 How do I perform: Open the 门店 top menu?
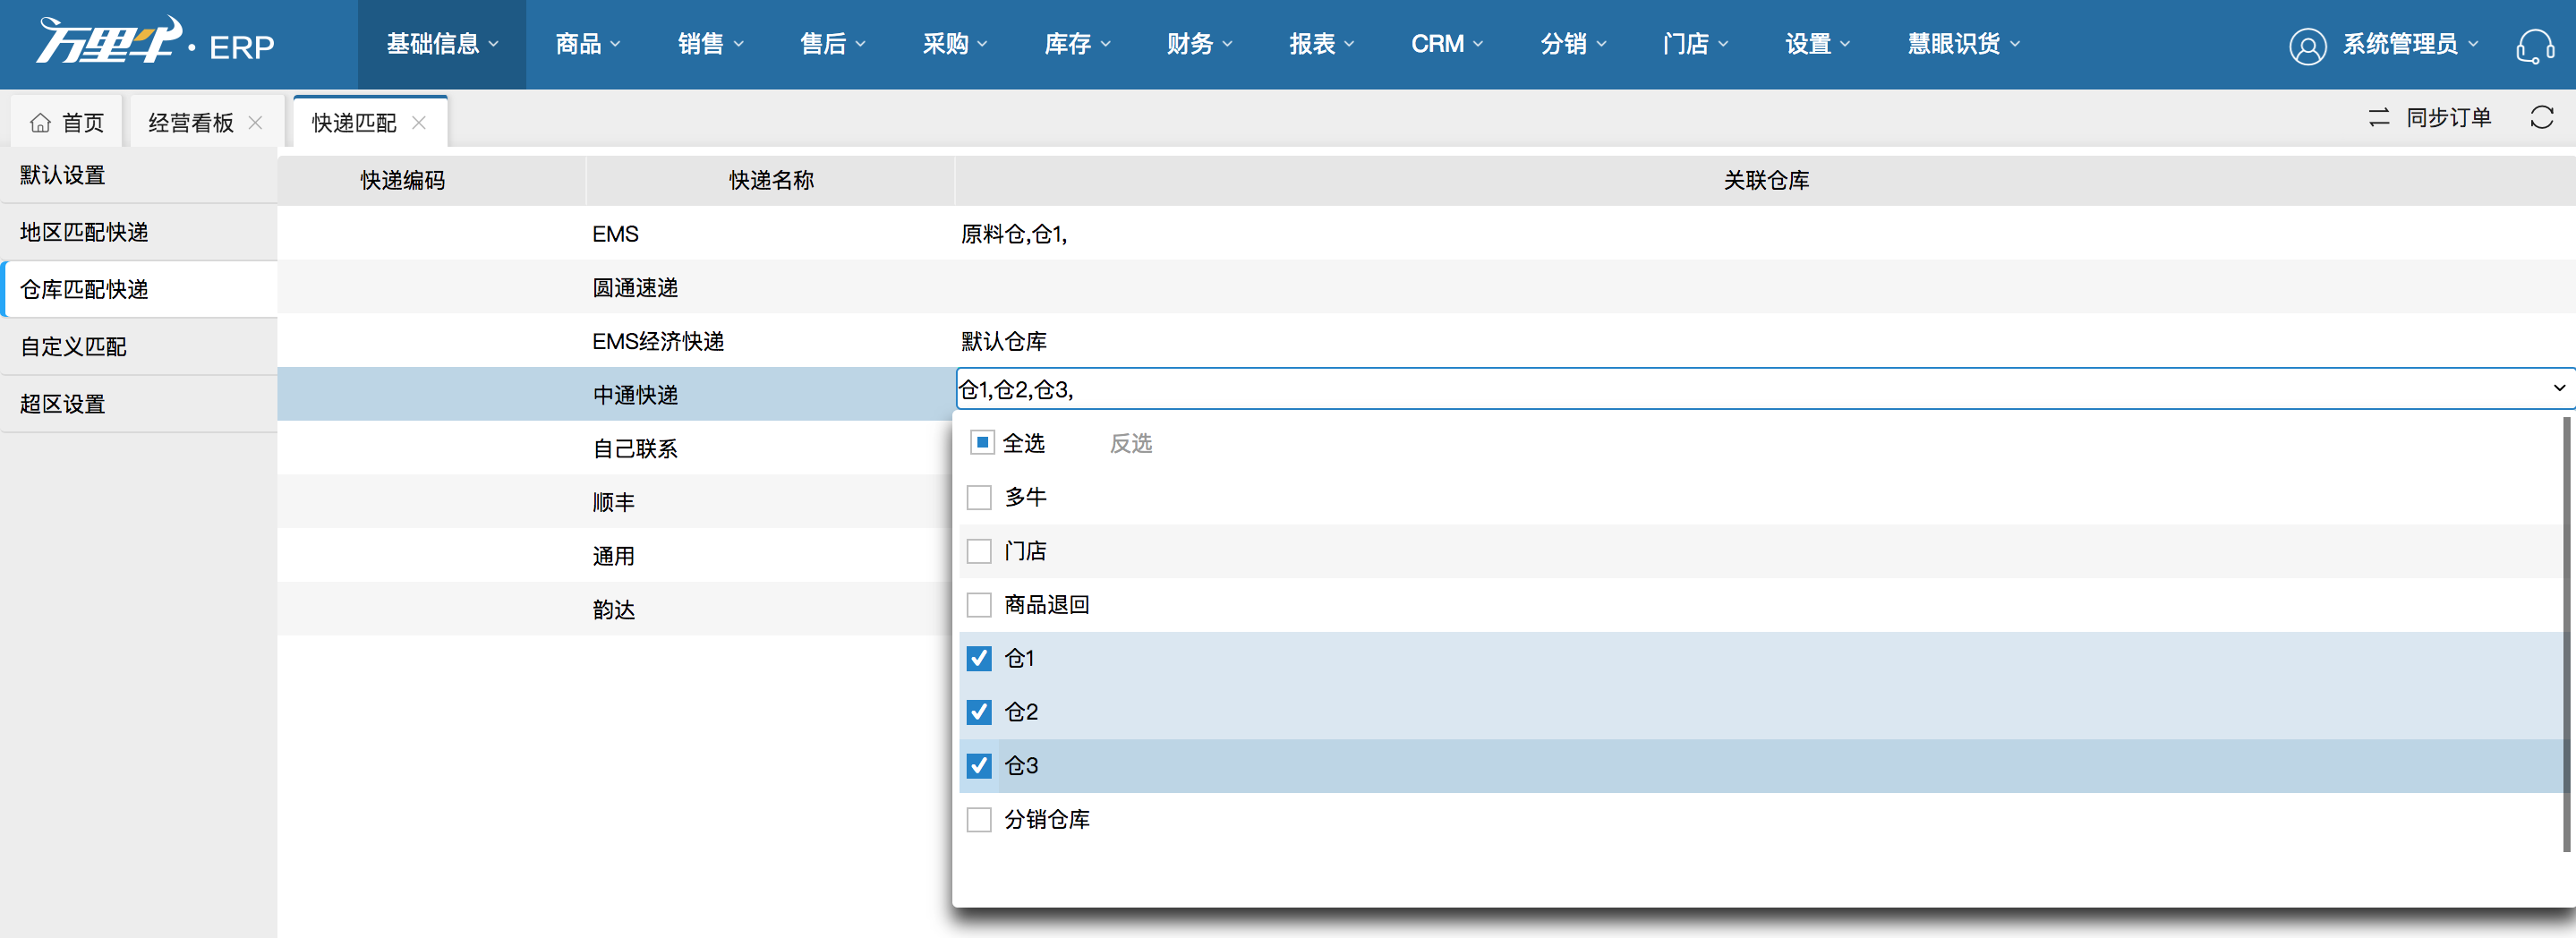tap(1695, 44)
